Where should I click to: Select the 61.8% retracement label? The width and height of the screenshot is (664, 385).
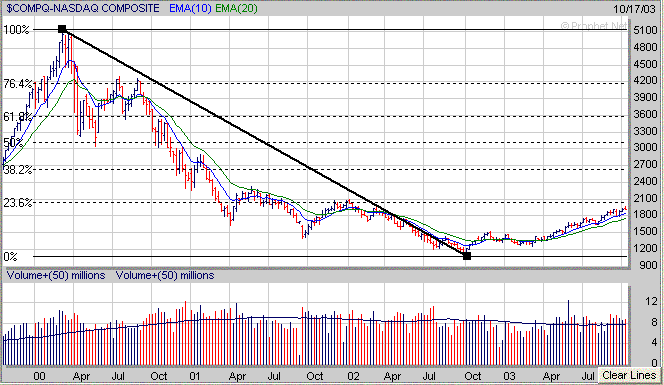[x=18, y=116]
